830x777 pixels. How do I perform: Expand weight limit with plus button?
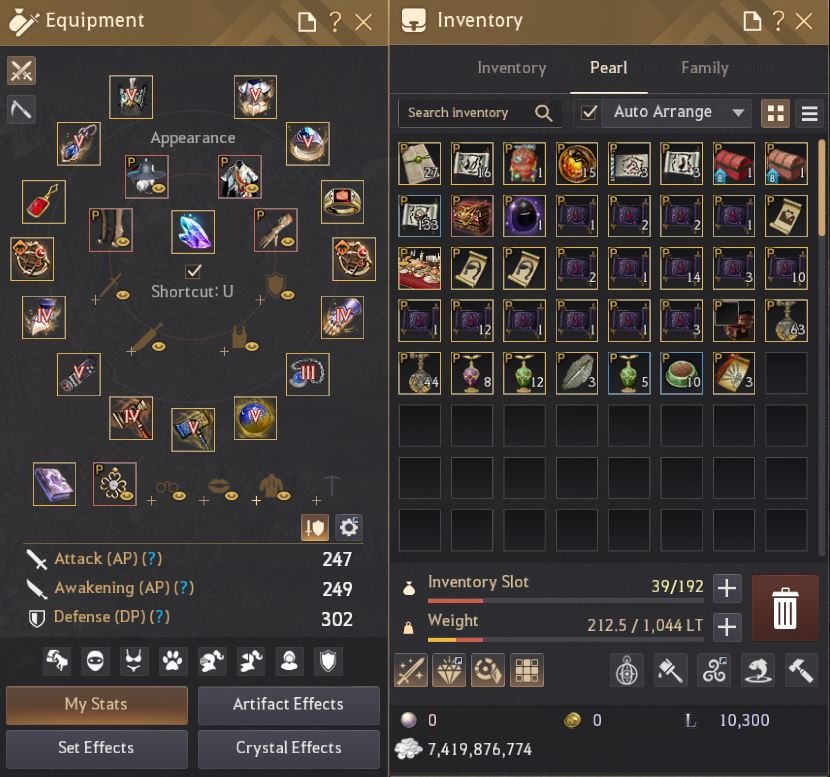click(727, 627)
